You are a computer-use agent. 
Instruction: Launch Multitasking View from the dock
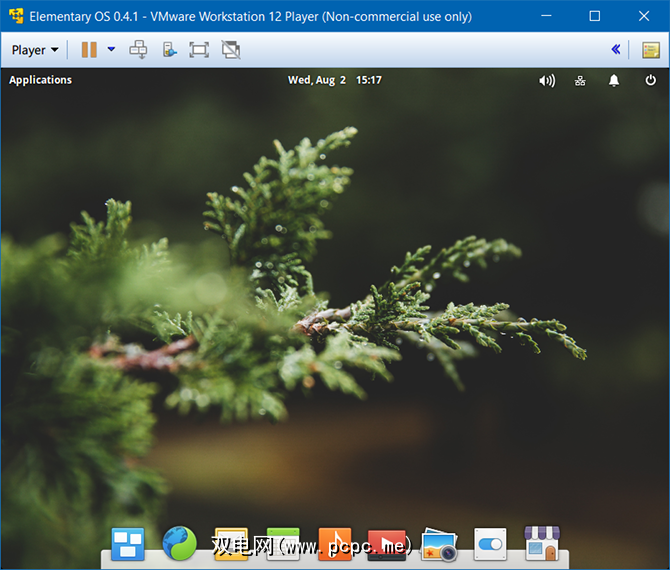click(x=128, y=544)
